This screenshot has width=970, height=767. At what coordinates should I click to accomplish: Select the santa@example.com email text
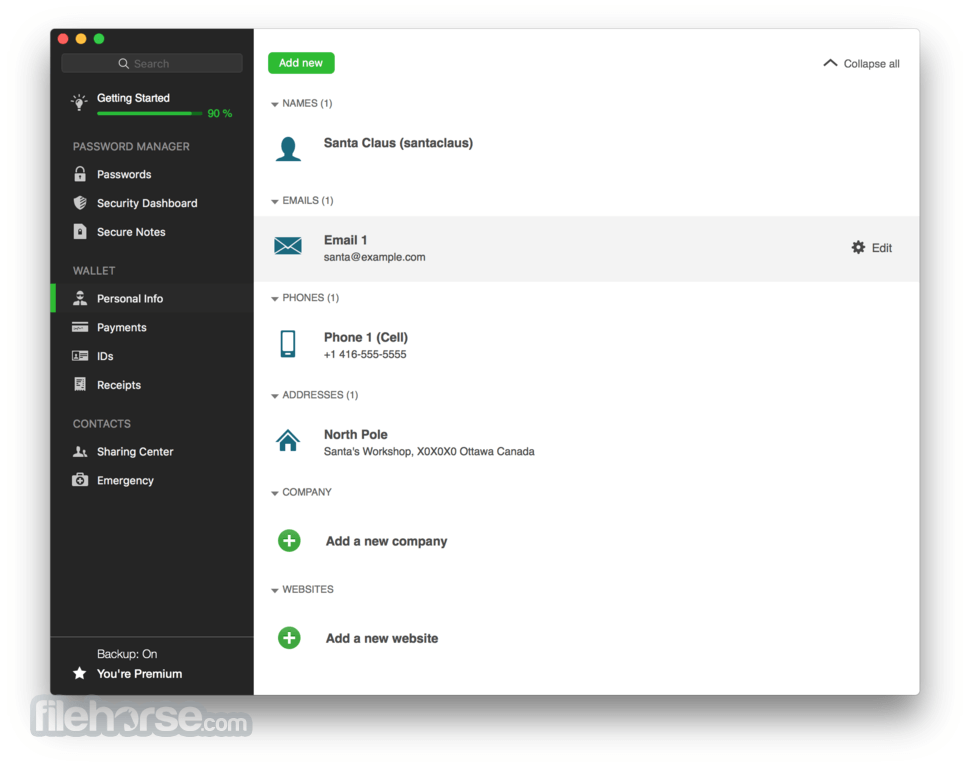pyautogui.click(x=374, y=257)
